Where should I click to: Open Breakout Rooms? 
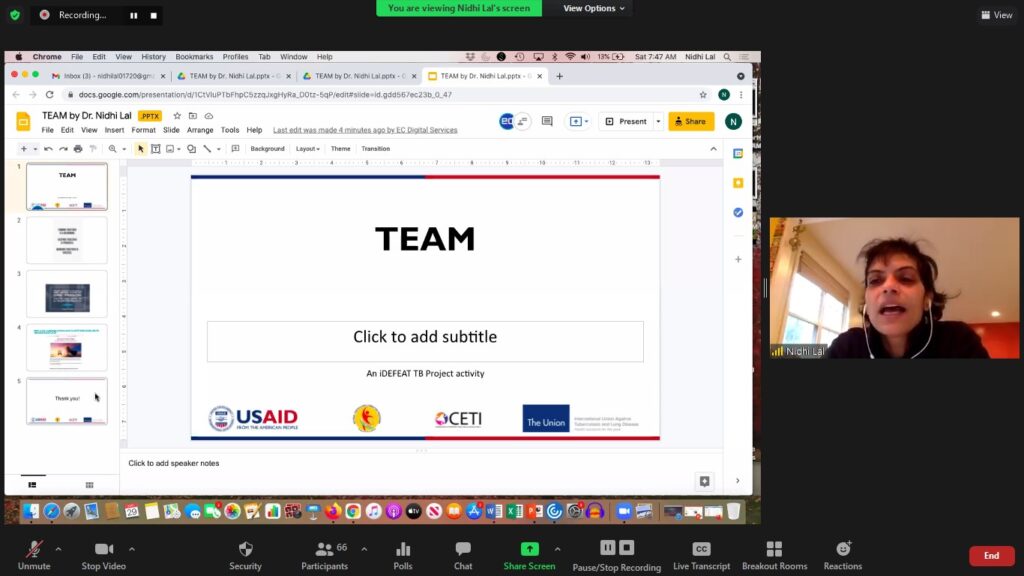(x=774, y=550)
